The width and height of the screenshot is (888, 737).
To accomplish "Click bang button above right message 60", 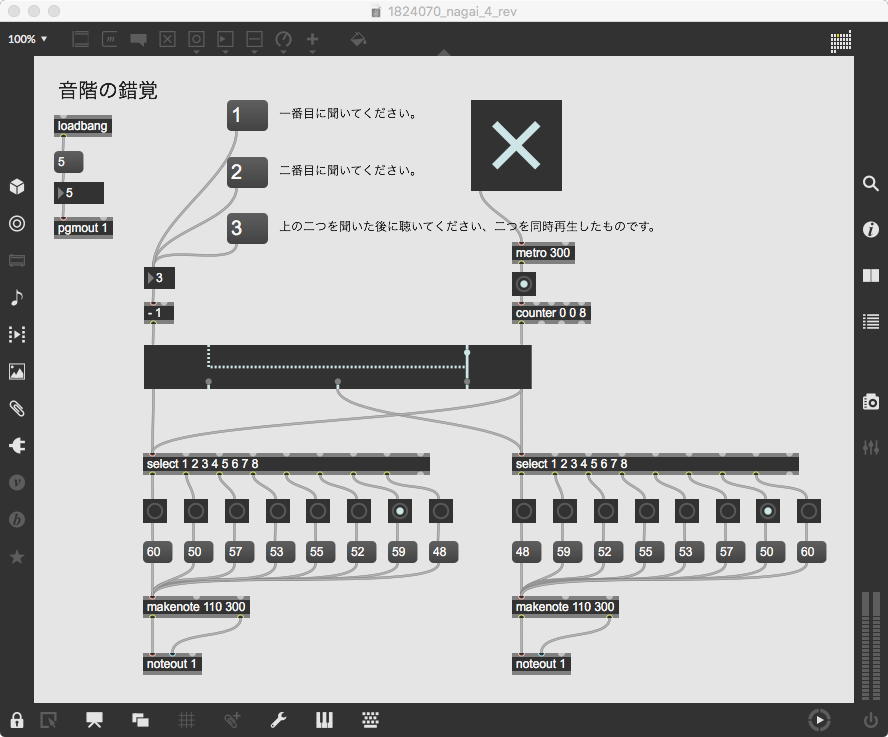I will pyautogui.click(x=808, y=511).
